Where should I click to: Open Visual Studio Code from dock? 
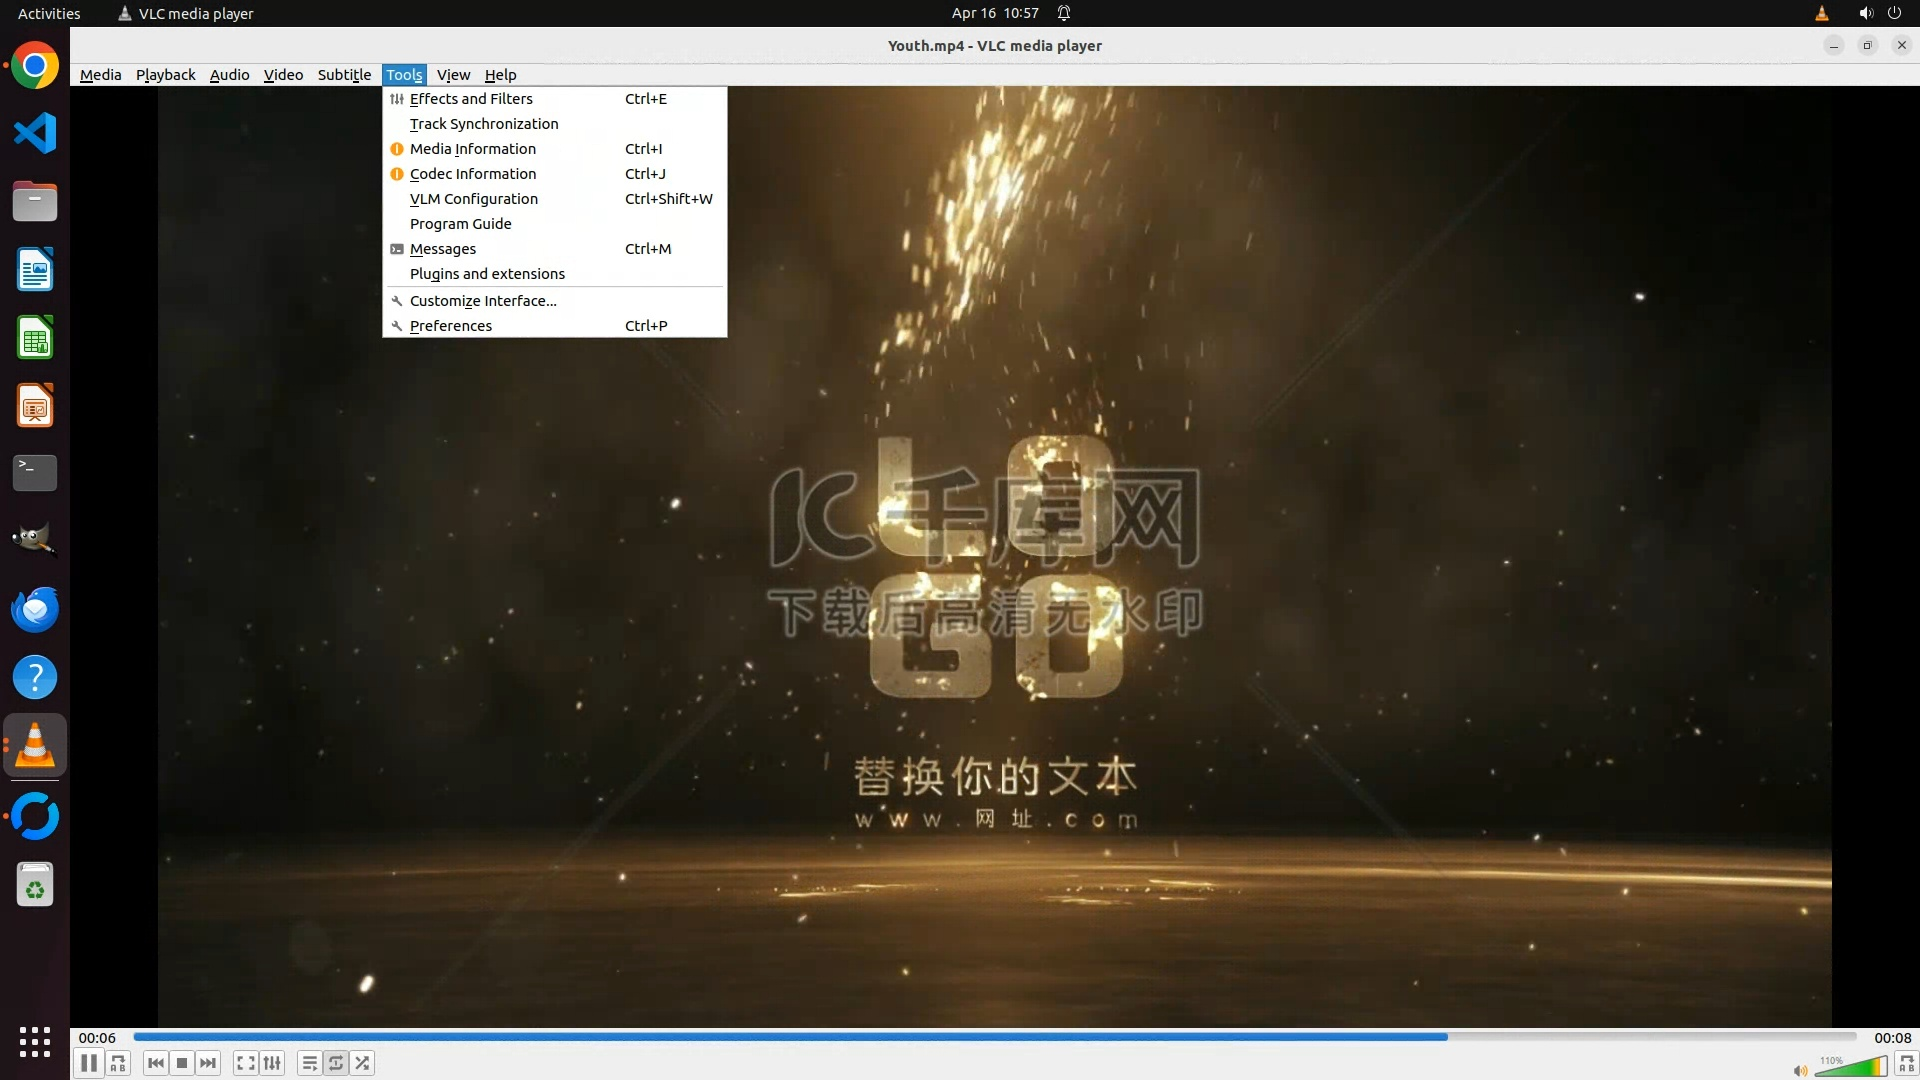[35, 133]
